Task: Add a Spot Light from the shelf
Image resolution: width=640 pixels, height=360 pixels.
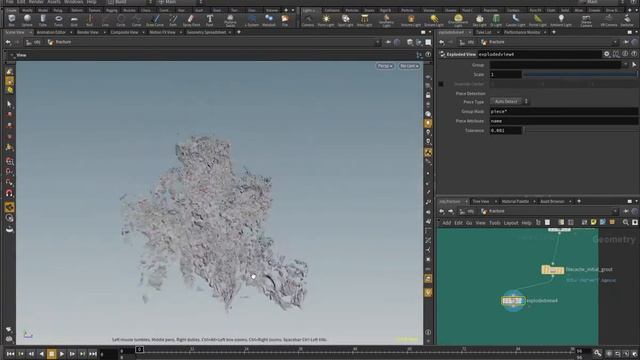Action: [345, 20]
